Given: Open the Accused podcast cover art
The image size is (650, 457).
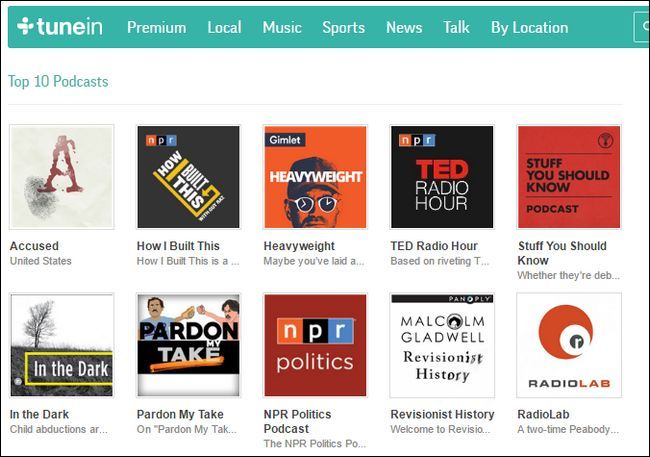Looking at the screenshot, I should point(62,177).
